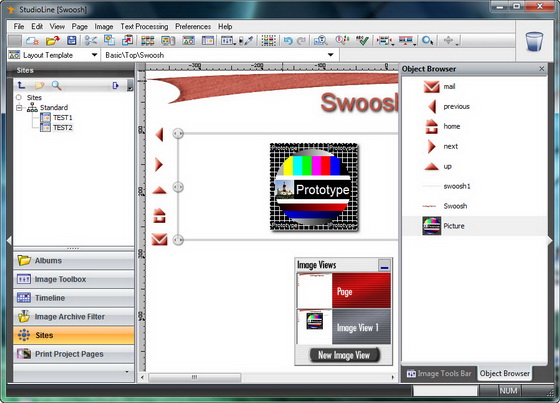Click the previous left-arrow on canvas

point(159,135)
